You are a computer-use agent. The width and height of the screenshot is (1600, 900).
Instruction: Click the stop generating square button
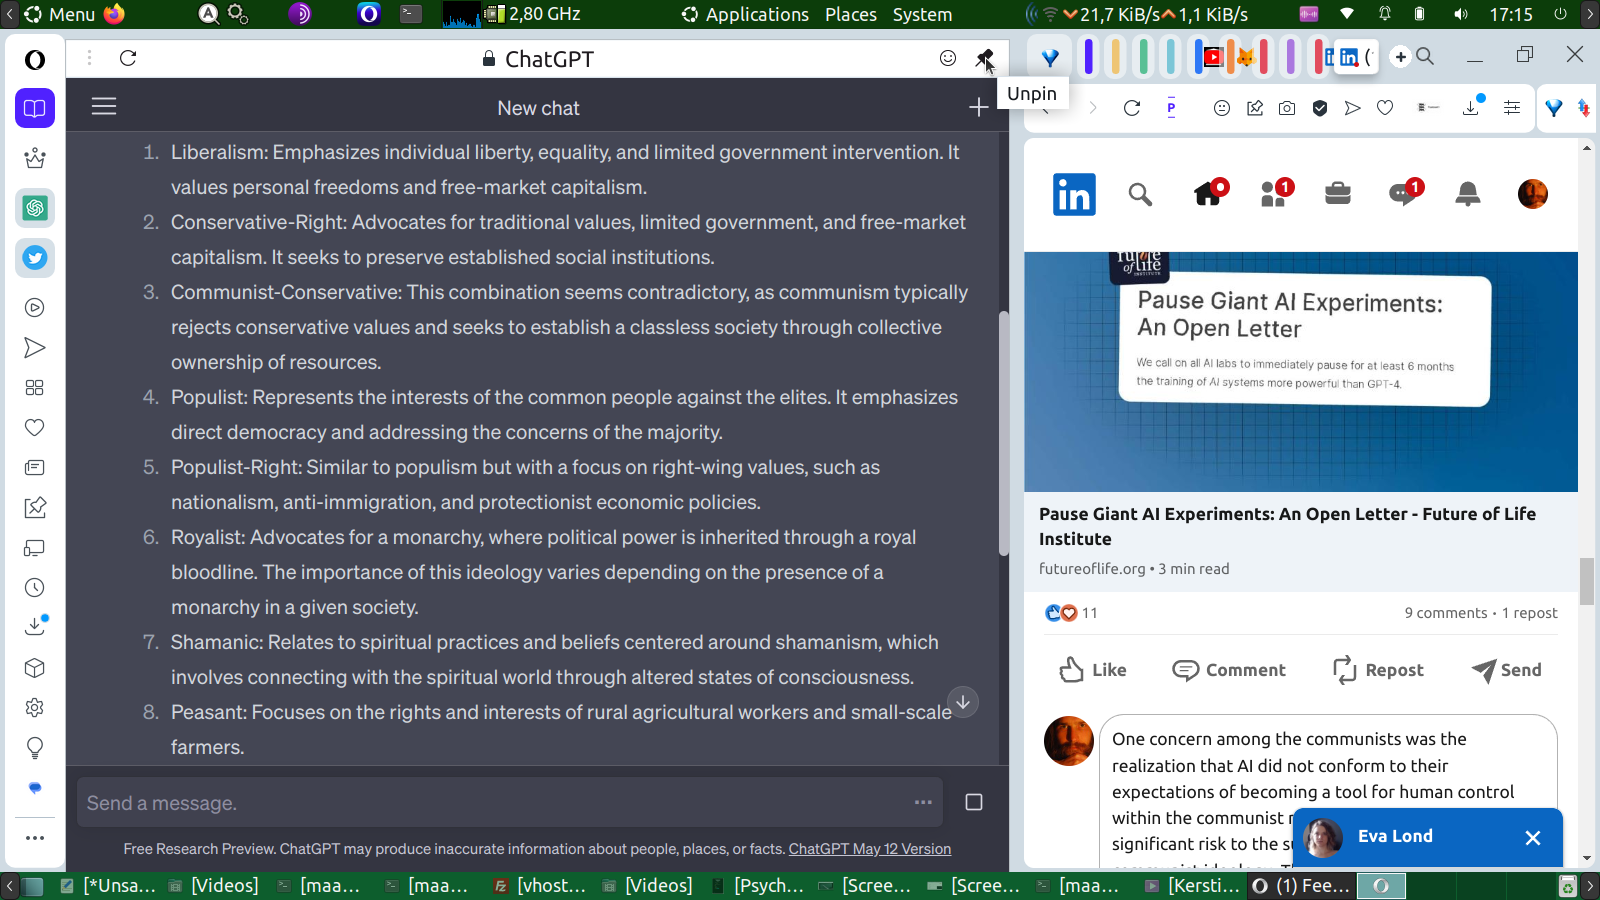974,802
